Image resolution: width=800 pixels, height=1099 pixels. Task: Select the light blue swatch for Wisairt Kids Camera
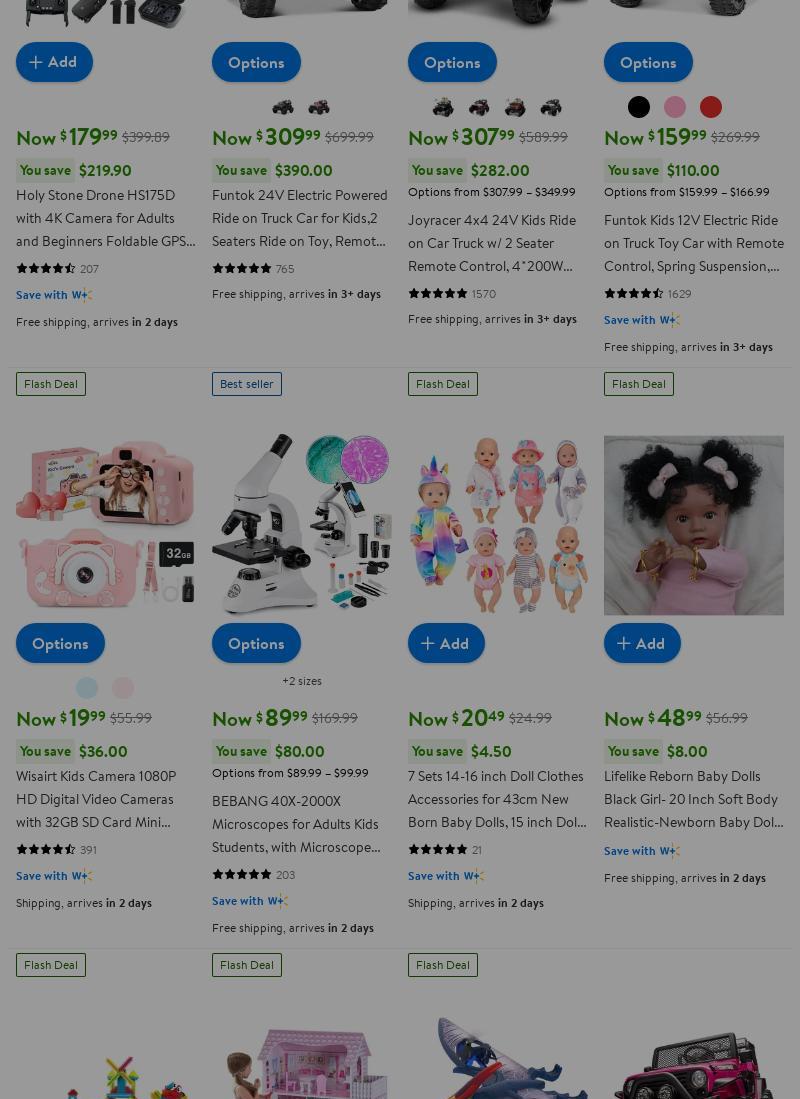[87, 688]
